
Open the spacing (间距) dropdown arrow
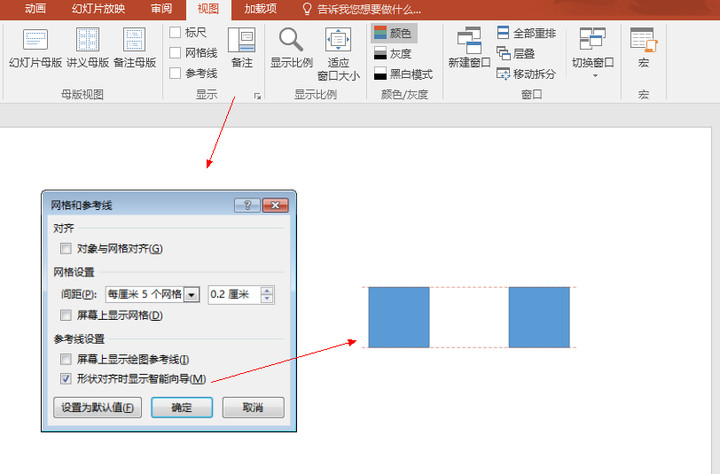[x=191, y=294]
